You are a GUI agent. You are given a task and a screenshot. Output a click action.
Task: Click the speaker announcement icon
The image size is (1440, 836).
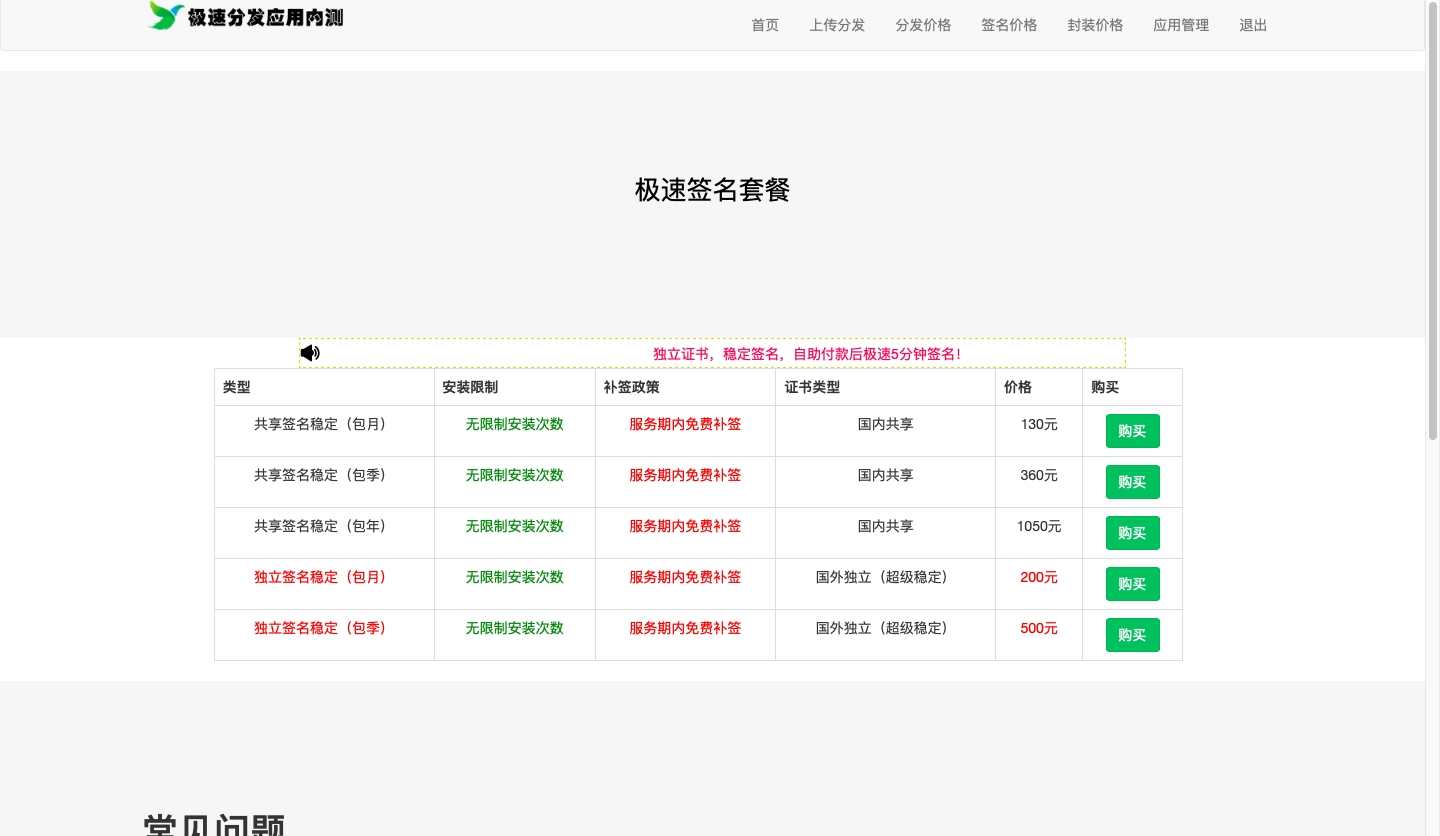pos(310,353)
